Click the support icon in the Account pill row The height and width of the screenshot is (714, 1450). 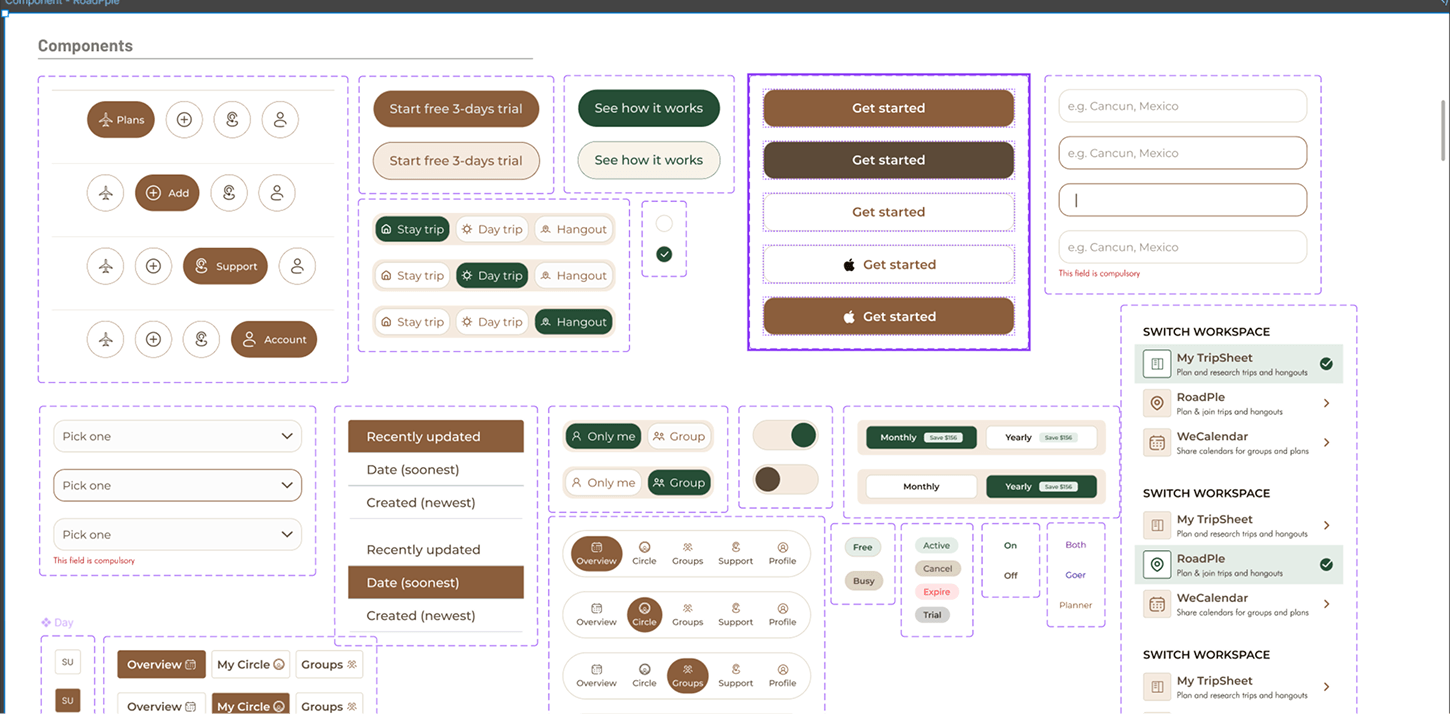point(201,339)
